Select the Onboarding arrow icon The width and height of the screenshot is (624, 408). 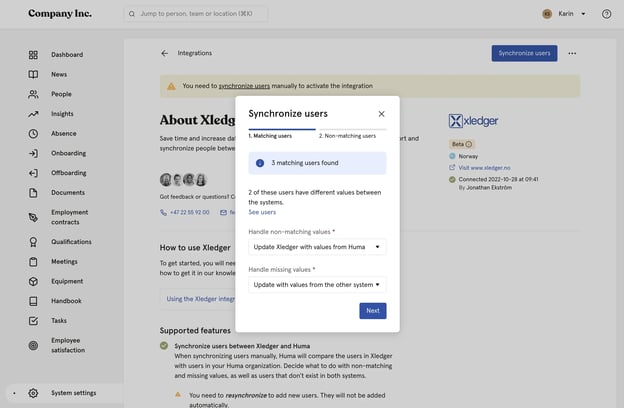(x=33, y=153)
